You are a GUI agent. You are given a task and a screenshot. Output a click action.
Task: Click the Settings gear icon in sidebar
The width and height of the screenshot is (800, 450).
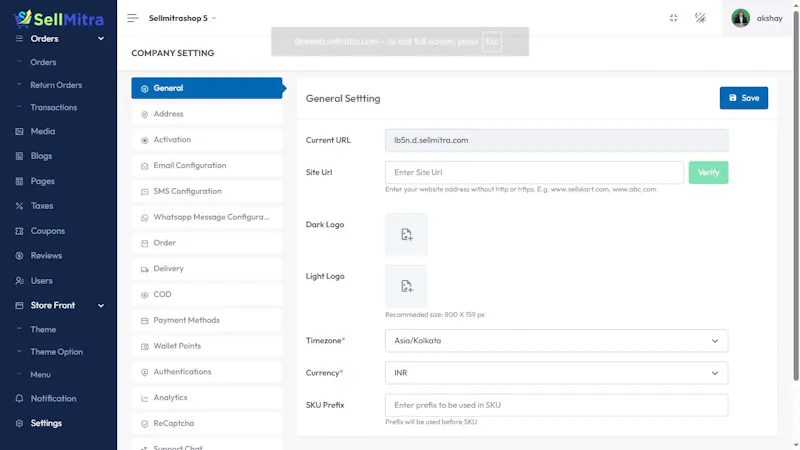(x=19, y=423)
